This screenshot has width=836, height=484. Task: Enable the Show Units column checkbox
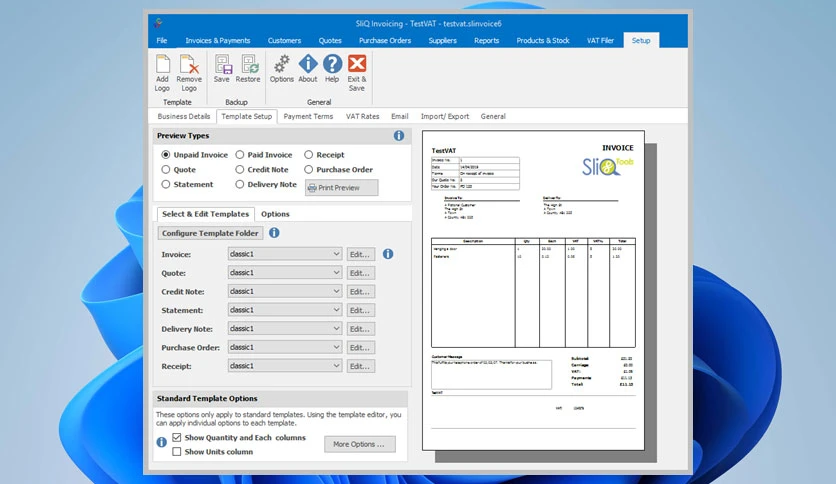(177, 451)
